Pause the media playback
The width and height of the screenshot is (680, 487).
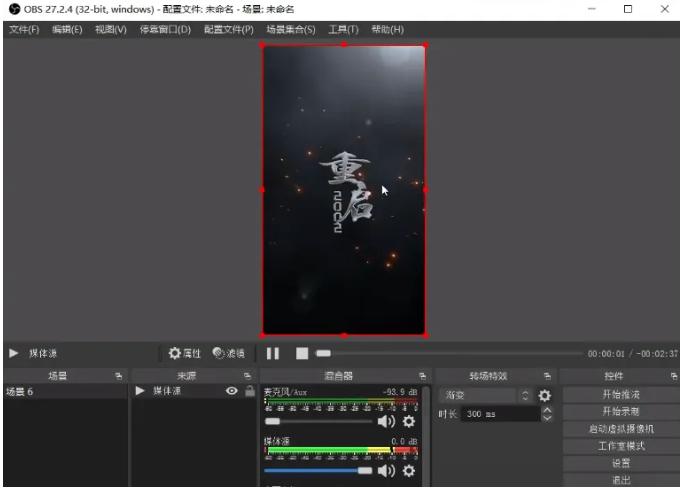point(273,353)
